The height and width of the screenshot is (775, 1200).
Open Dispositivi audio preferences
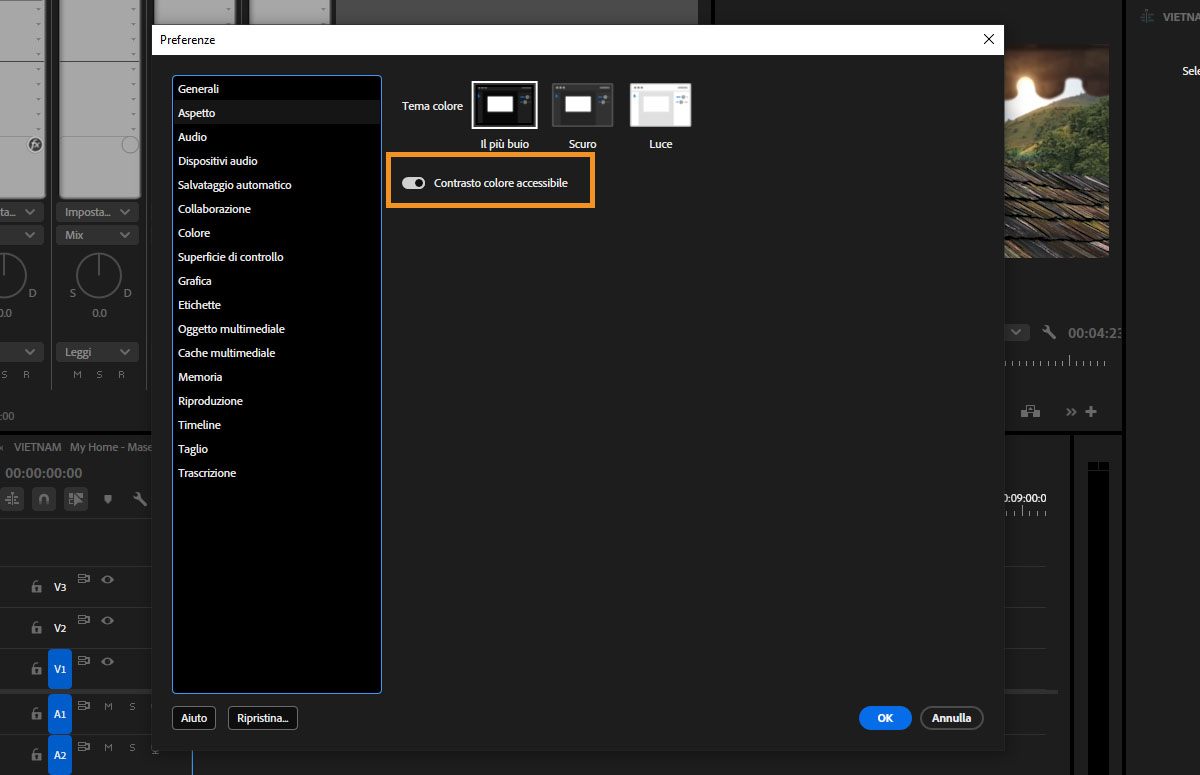[x=277, y=161]
